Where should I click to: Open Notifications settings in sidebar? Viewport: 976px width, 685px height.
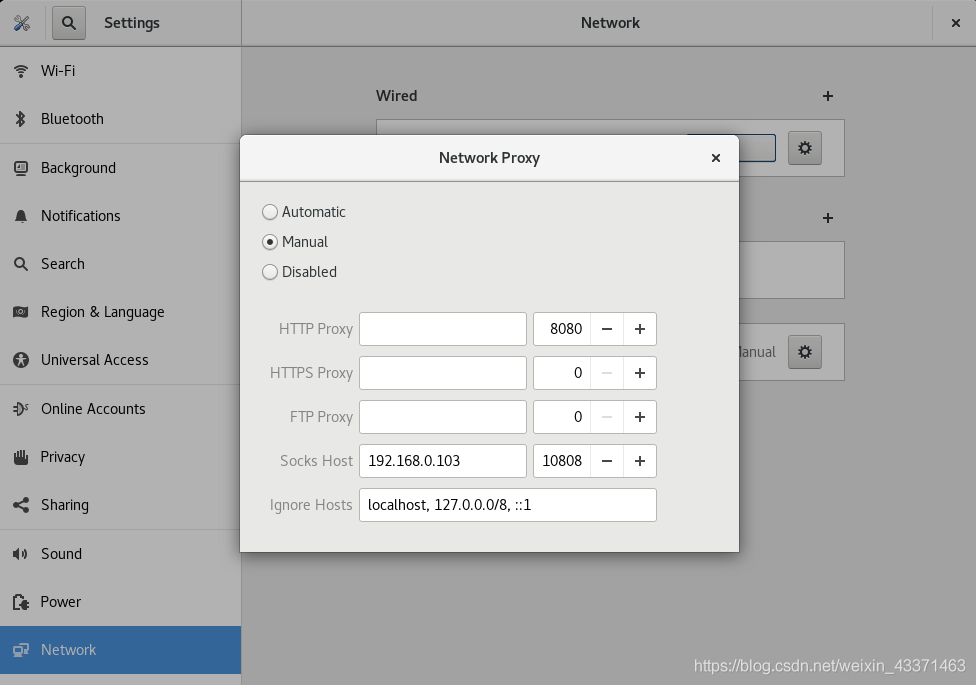[x=120, y=216]
